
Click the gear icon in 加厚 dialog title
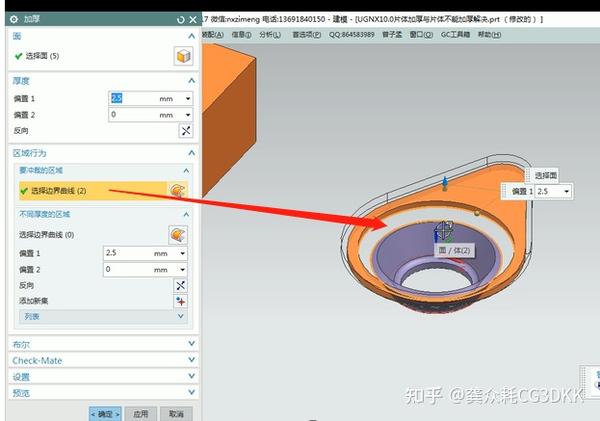14,19
